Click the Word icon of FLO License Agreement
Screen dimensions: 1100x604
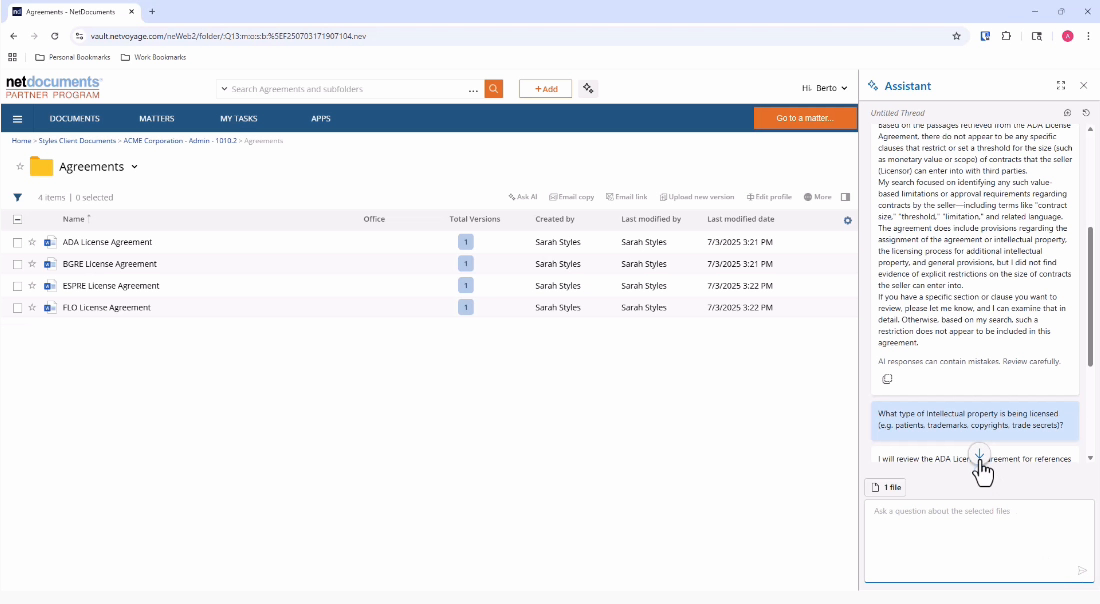coord(50,307)
